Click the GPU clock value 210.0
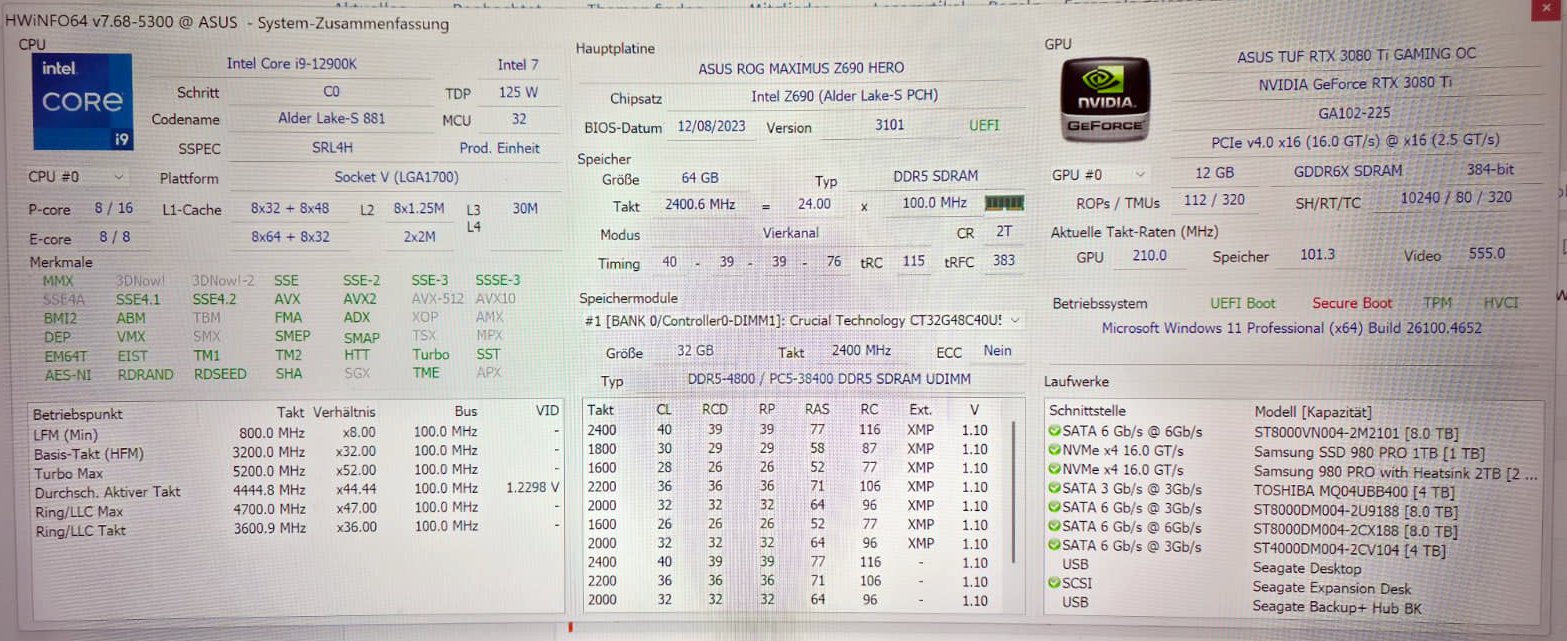This screenshot has width=1567, height=641. point(1149,255)
